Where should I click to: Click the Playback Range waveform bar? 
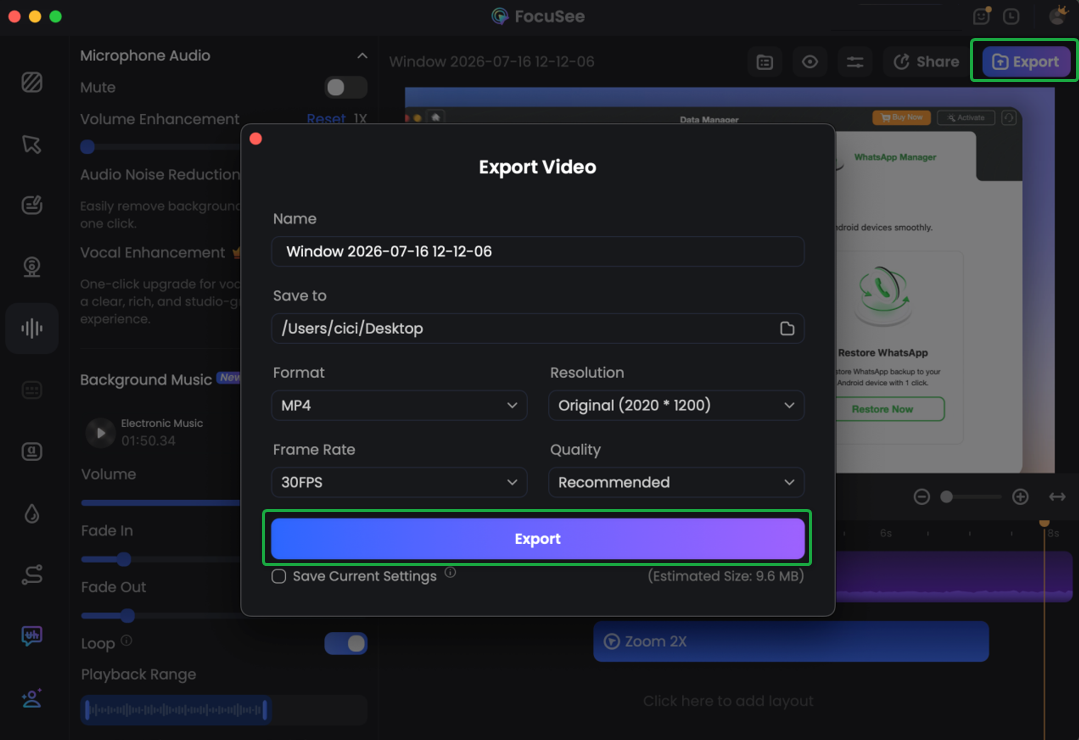click(176, 710)
